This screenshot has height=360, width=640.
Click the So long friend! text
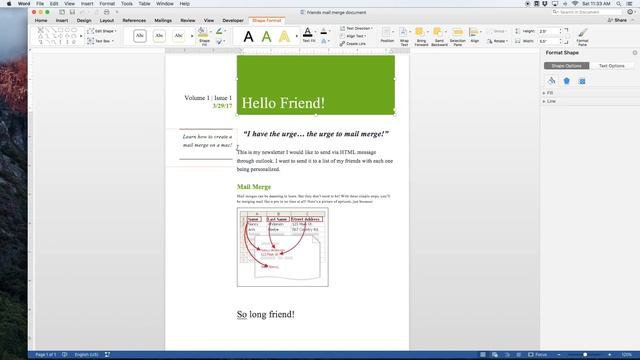[x=266, y=314]
